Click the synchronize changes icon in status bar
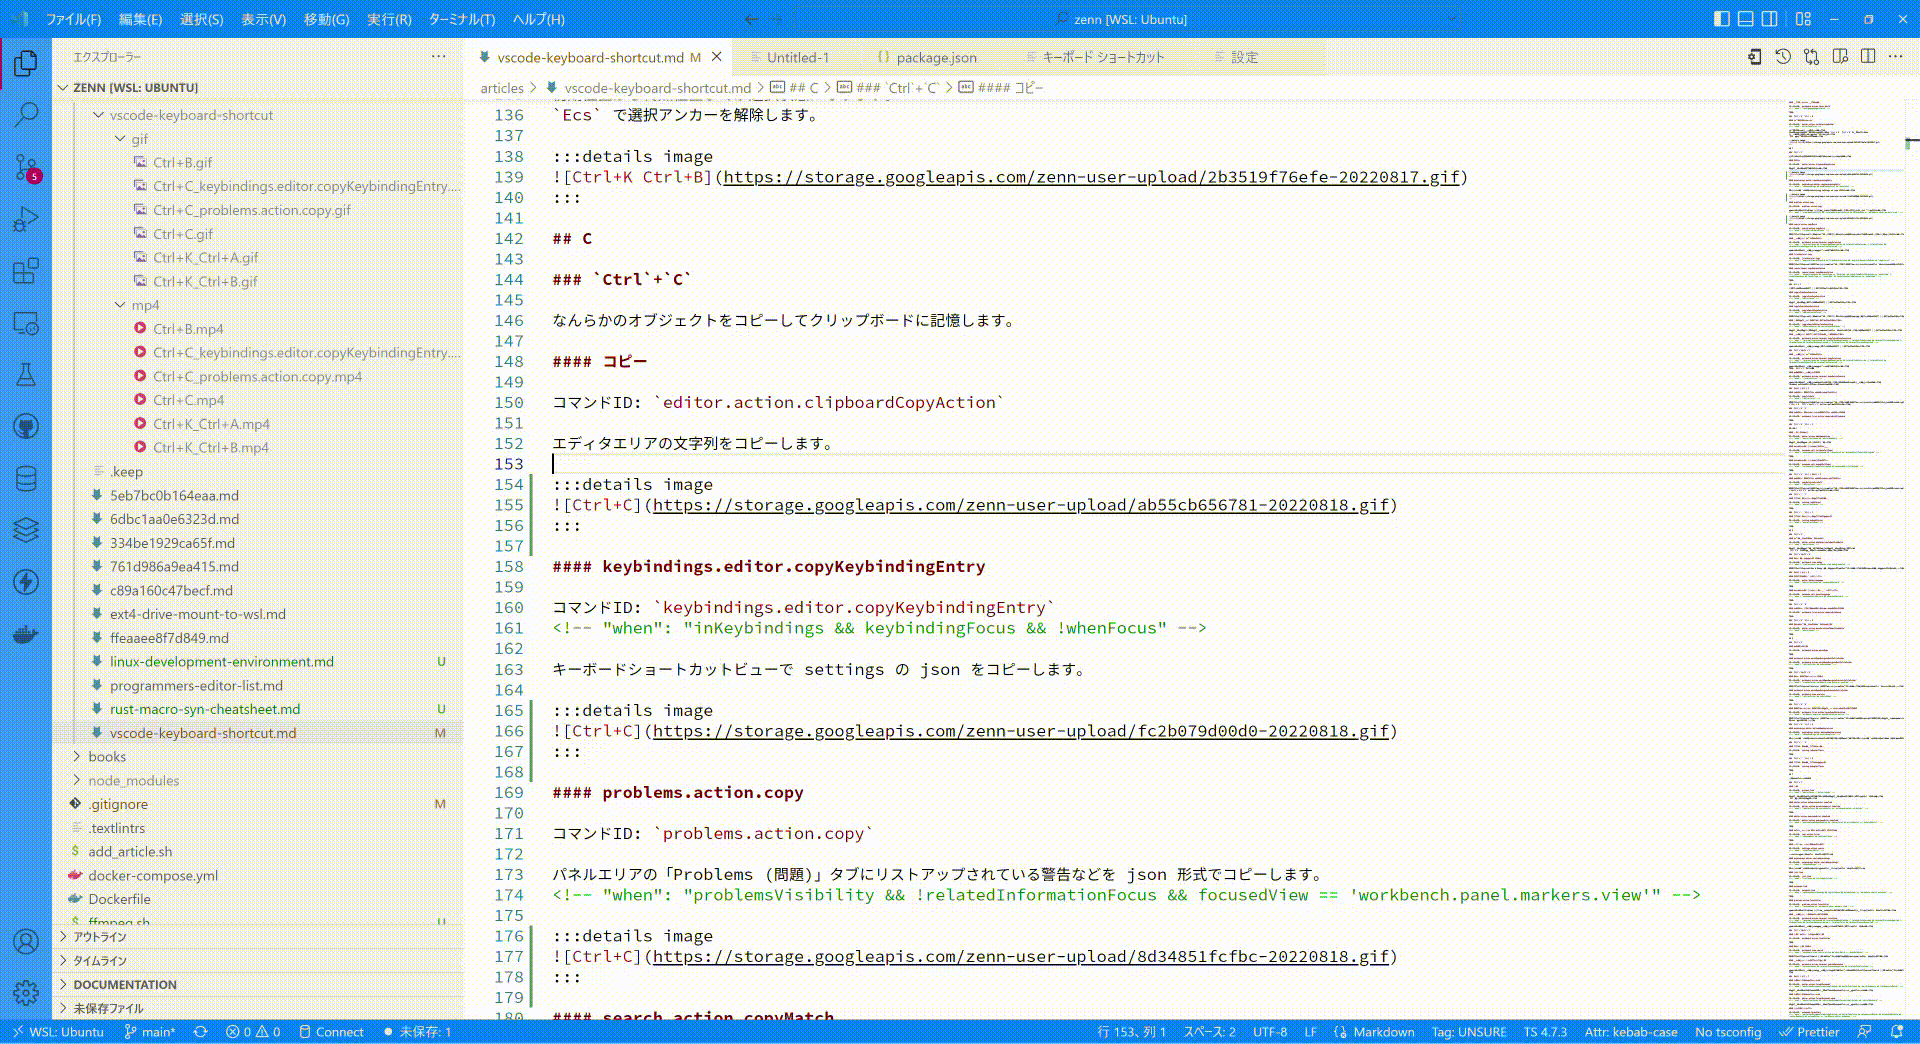This screenshot has width=1920, height=1044. click(x=200, y=1032)
